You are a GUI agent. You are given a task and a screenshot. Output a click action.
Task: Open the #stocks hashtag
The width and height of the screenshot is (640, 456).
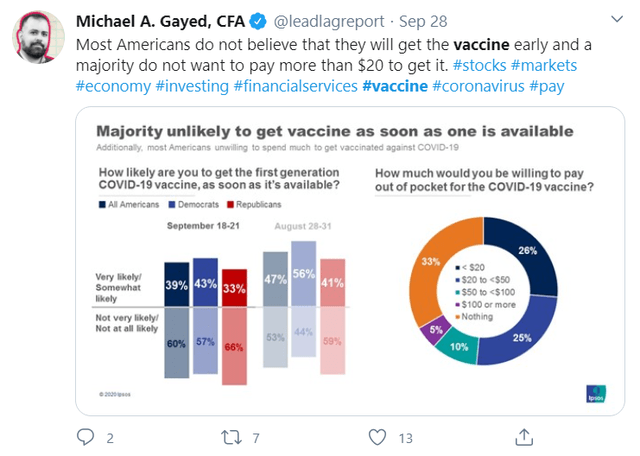coord(480,65)
